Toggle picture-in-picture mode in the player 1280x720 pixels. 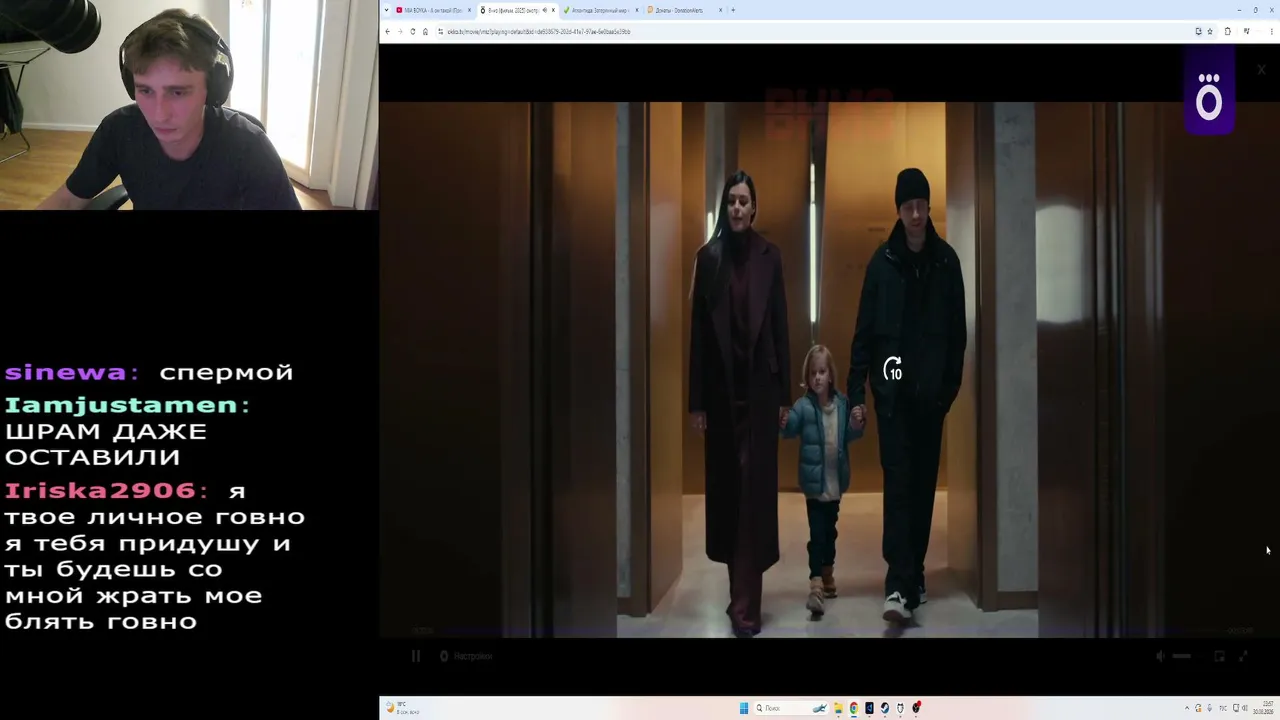click(x=1219, y=656)
